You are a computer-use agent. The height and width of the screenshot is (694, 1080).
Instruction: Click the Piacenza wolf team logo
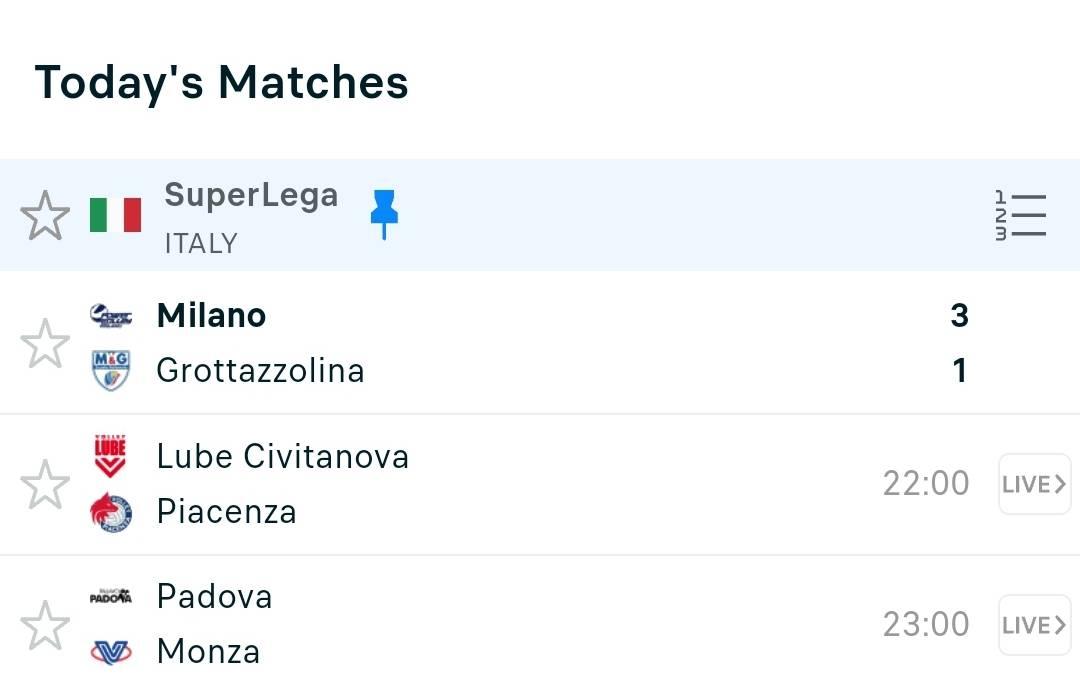pos(111,512)
